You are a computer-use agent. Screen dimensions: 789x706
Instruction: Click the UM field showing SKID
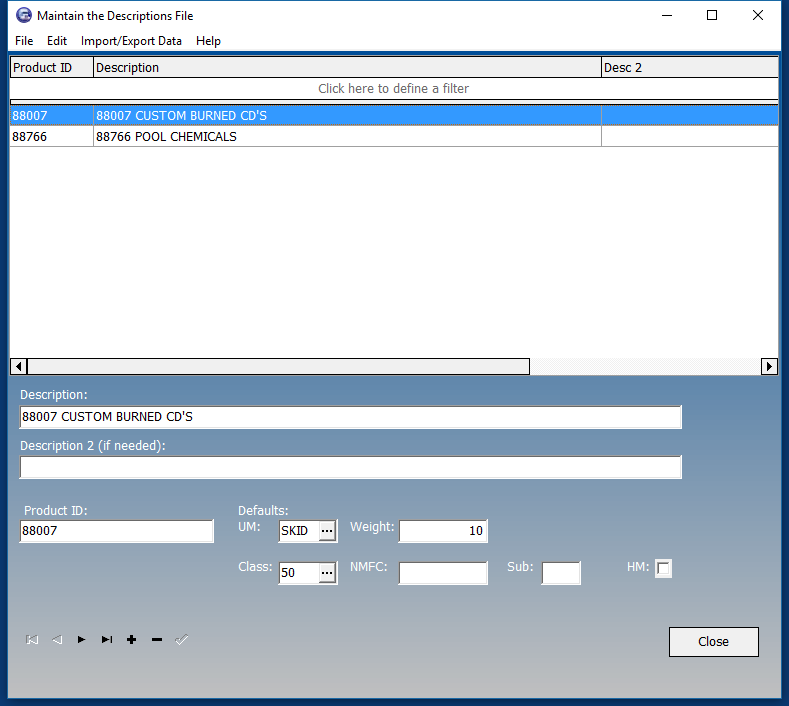coord(299,531)
